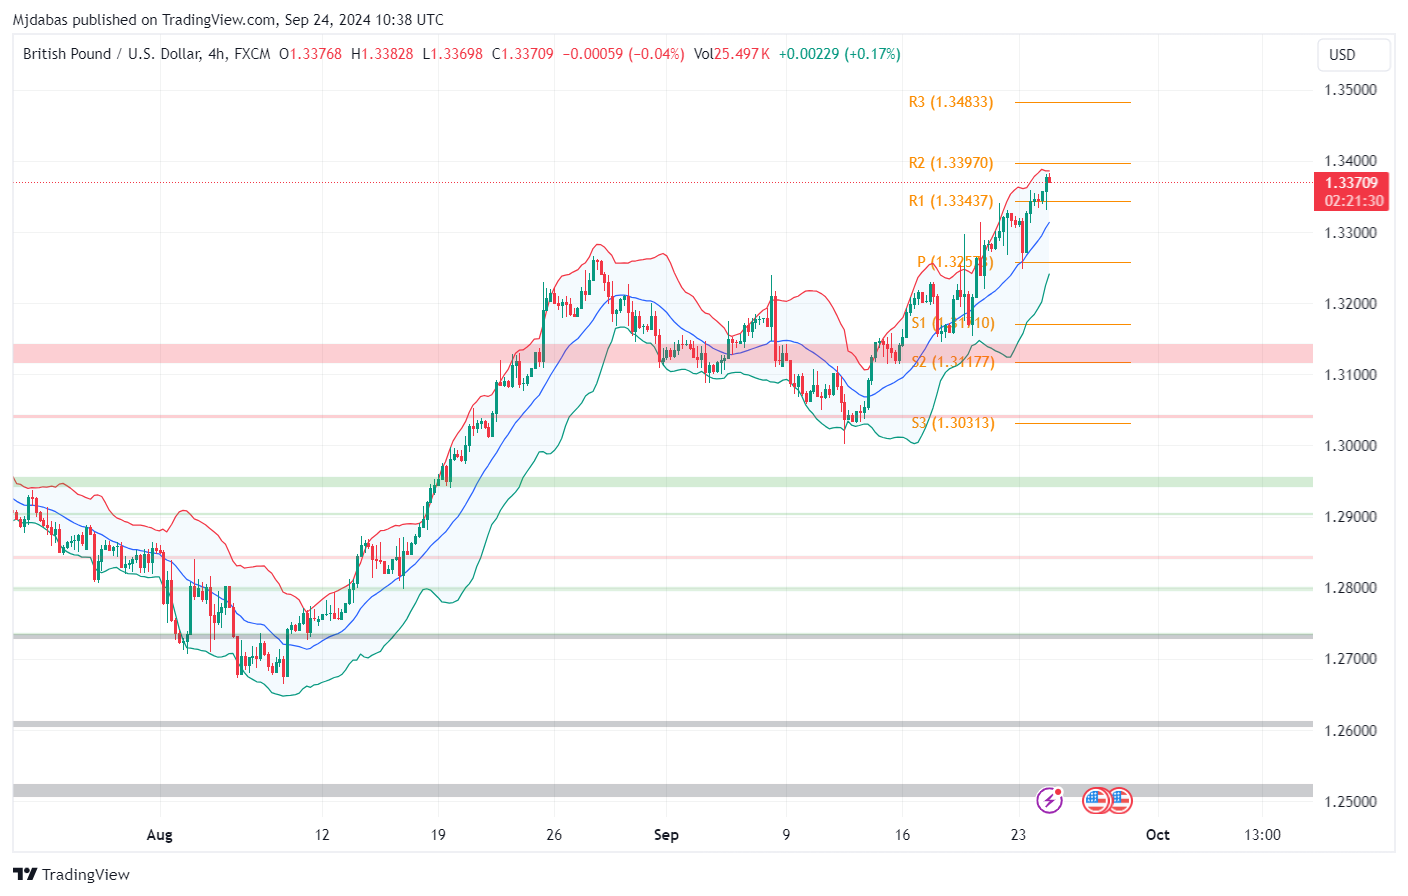
Task: Select the R2 (1.33970) resistance label
Action: tap(950, 163)
